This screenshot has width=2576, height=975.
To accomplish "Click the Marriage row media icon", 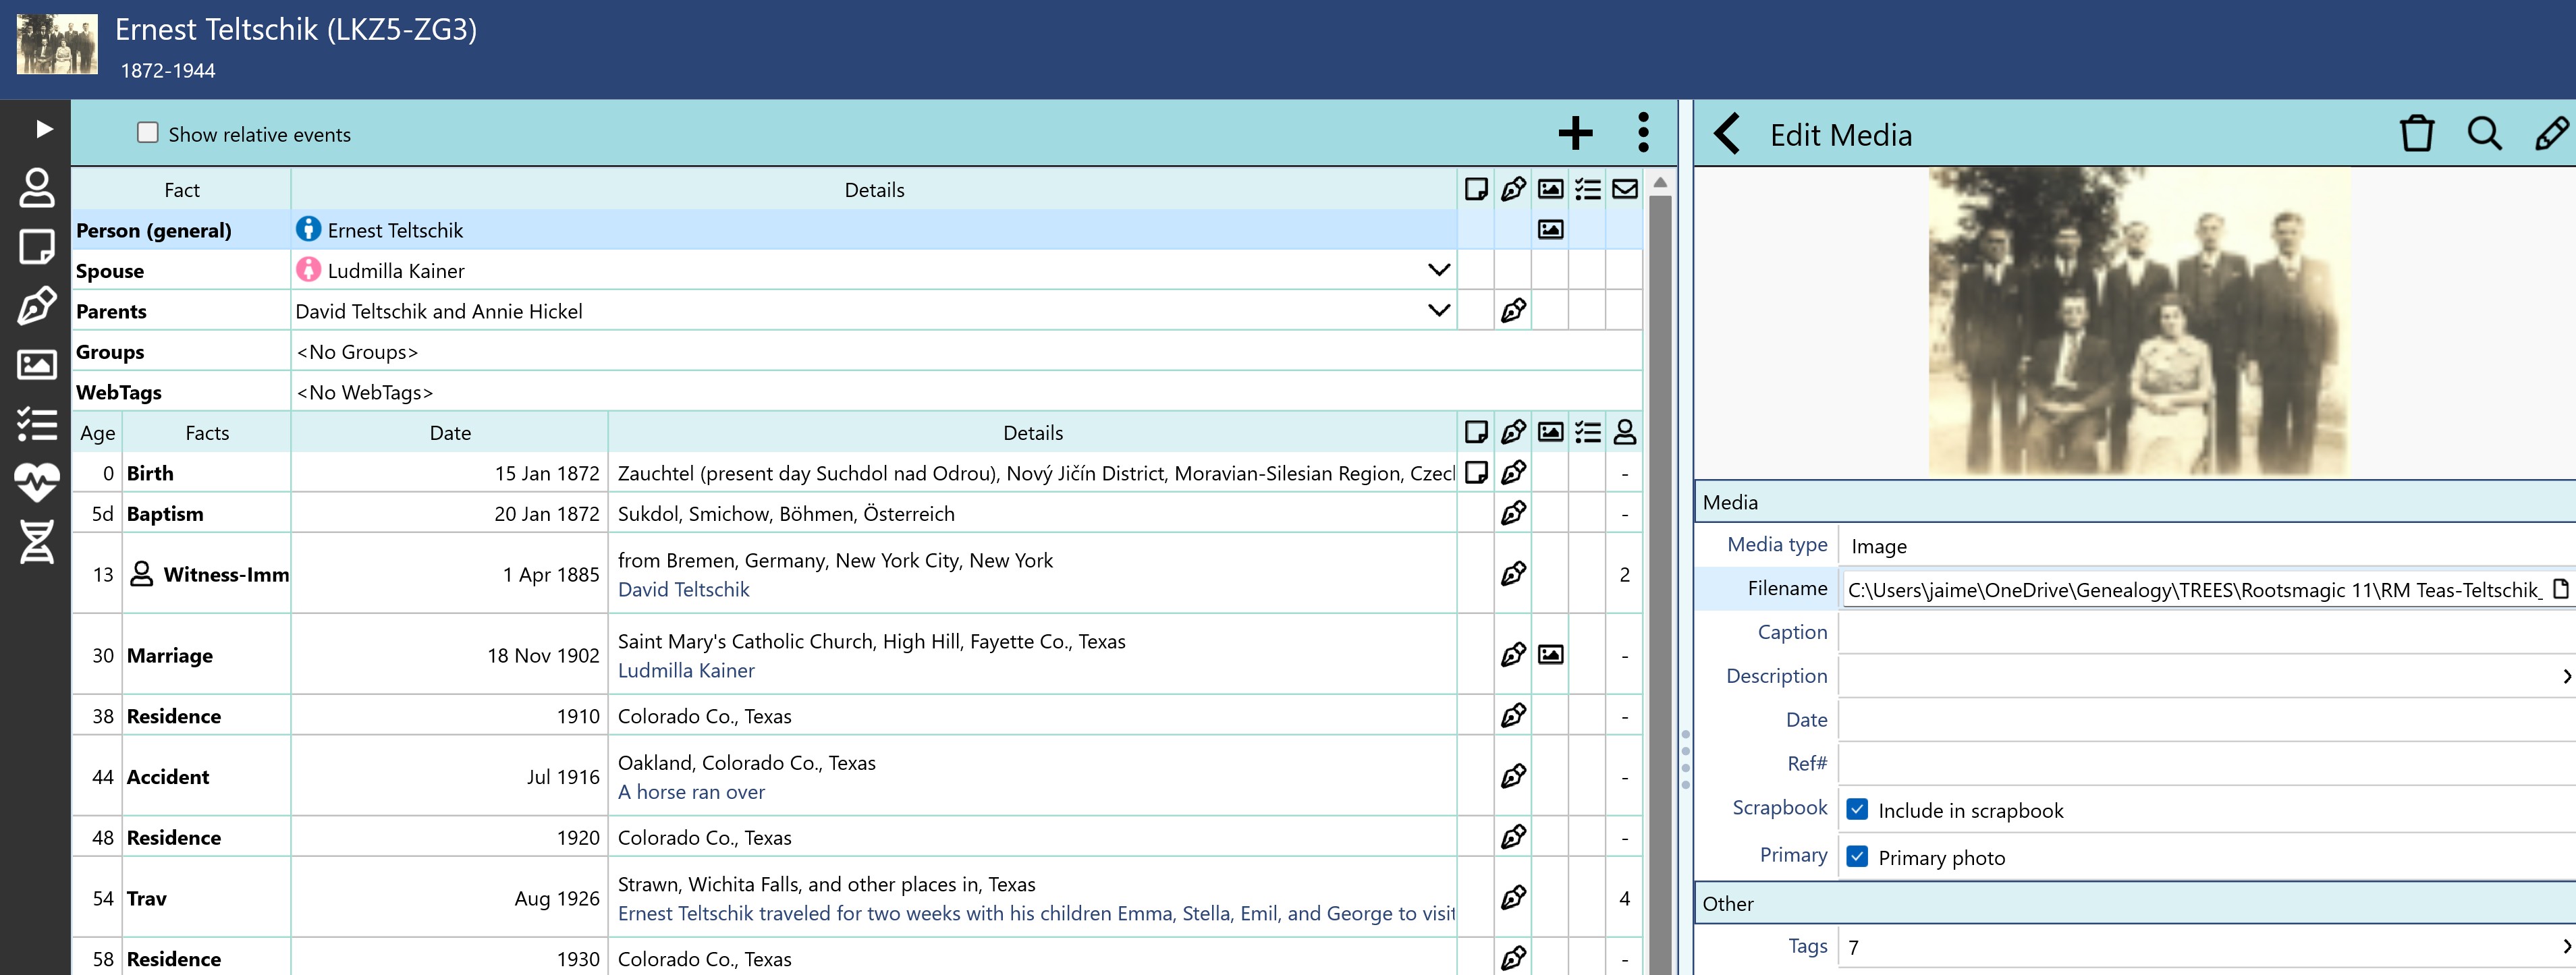I will point(1550,655).
